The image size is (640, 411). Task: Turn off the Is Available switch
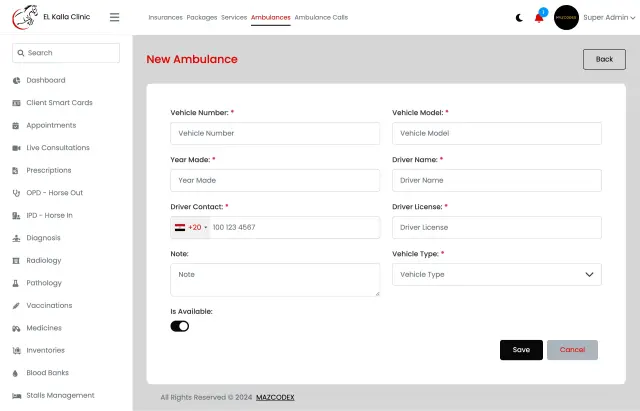[x=180, y=326]
